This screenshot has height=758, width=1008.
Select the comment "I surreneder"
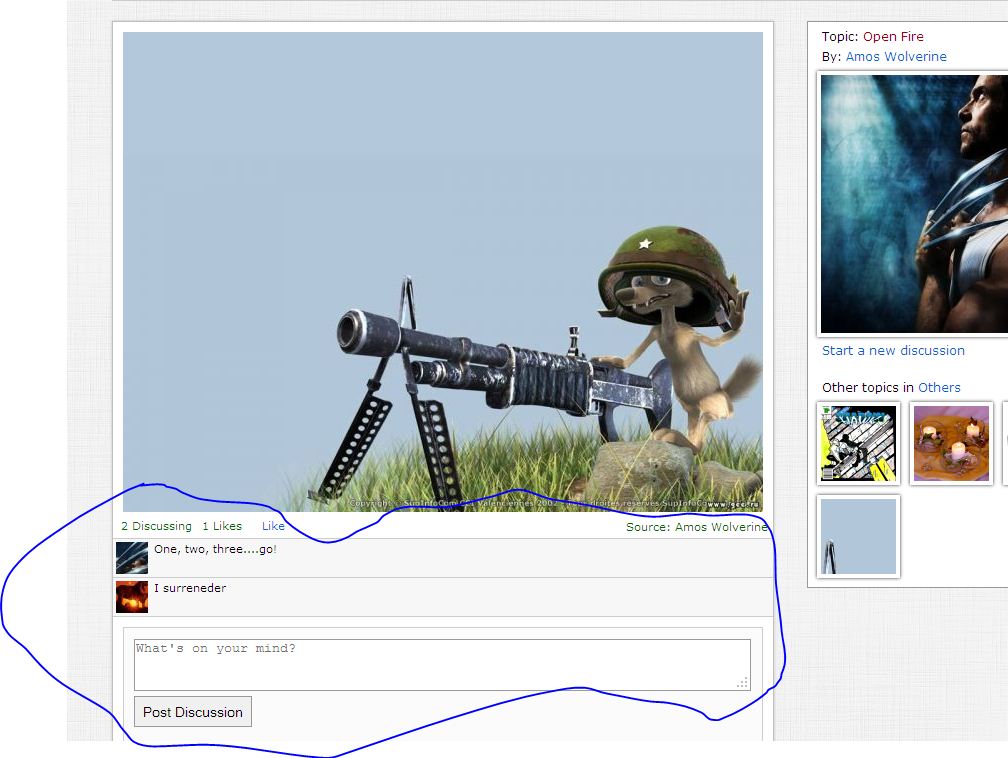pyautogui.click(x=190, y=588)
